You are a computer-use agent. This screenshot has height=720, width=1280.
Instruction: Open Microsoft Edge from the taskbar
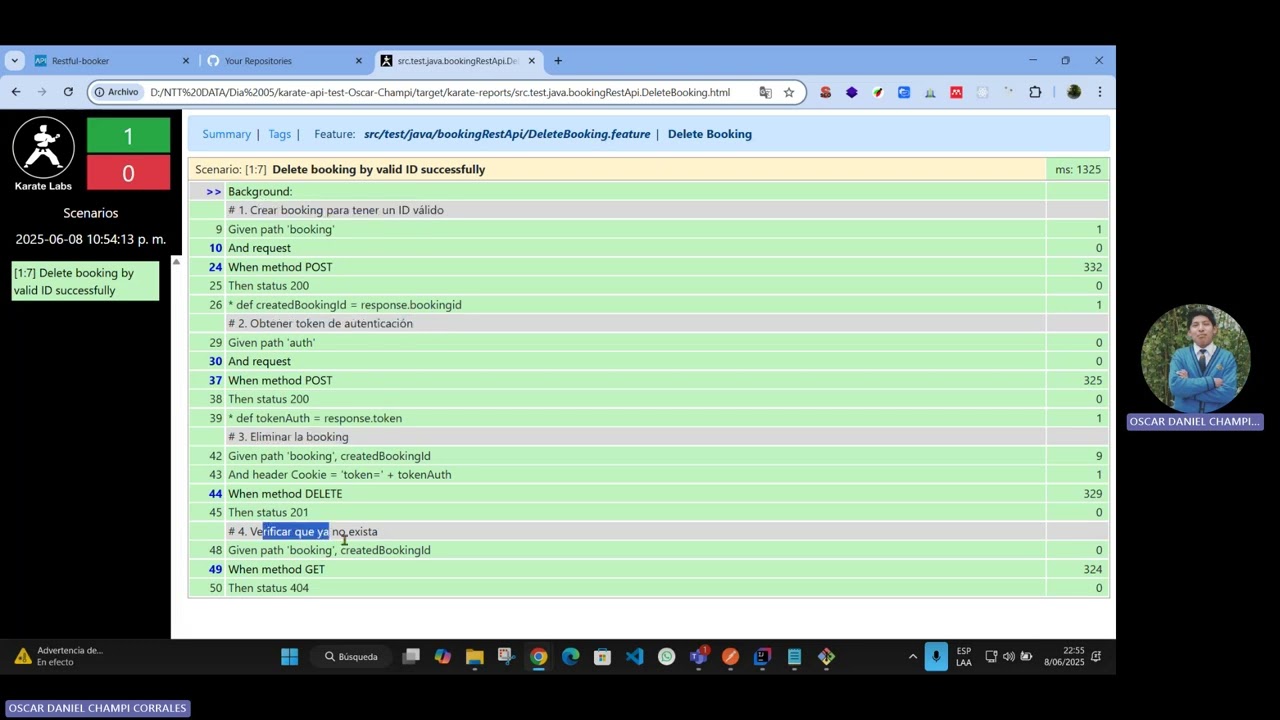(570, 657)
